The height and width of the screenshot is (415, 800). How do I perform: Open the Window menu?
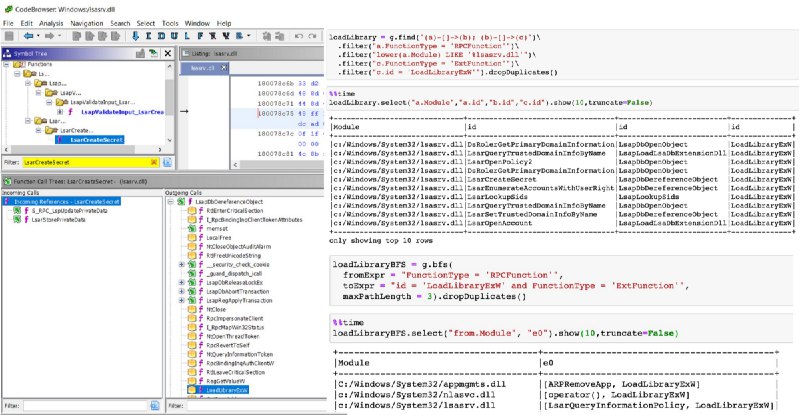[x=197, y=23]
